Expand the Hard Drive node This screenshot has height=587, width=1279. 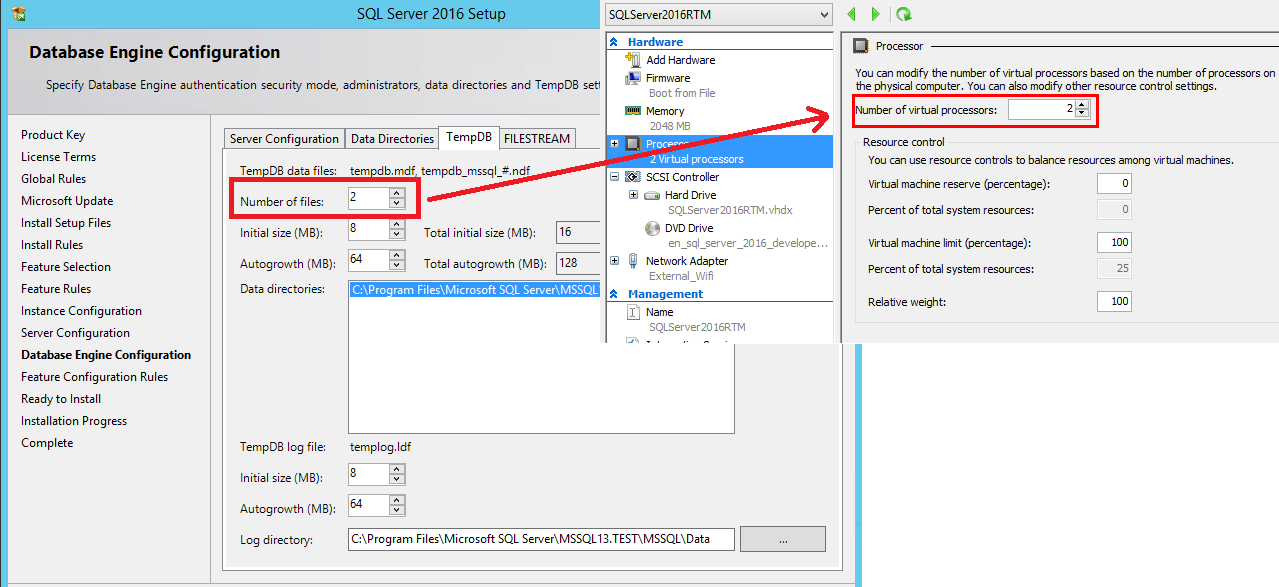tap(633, 195)
